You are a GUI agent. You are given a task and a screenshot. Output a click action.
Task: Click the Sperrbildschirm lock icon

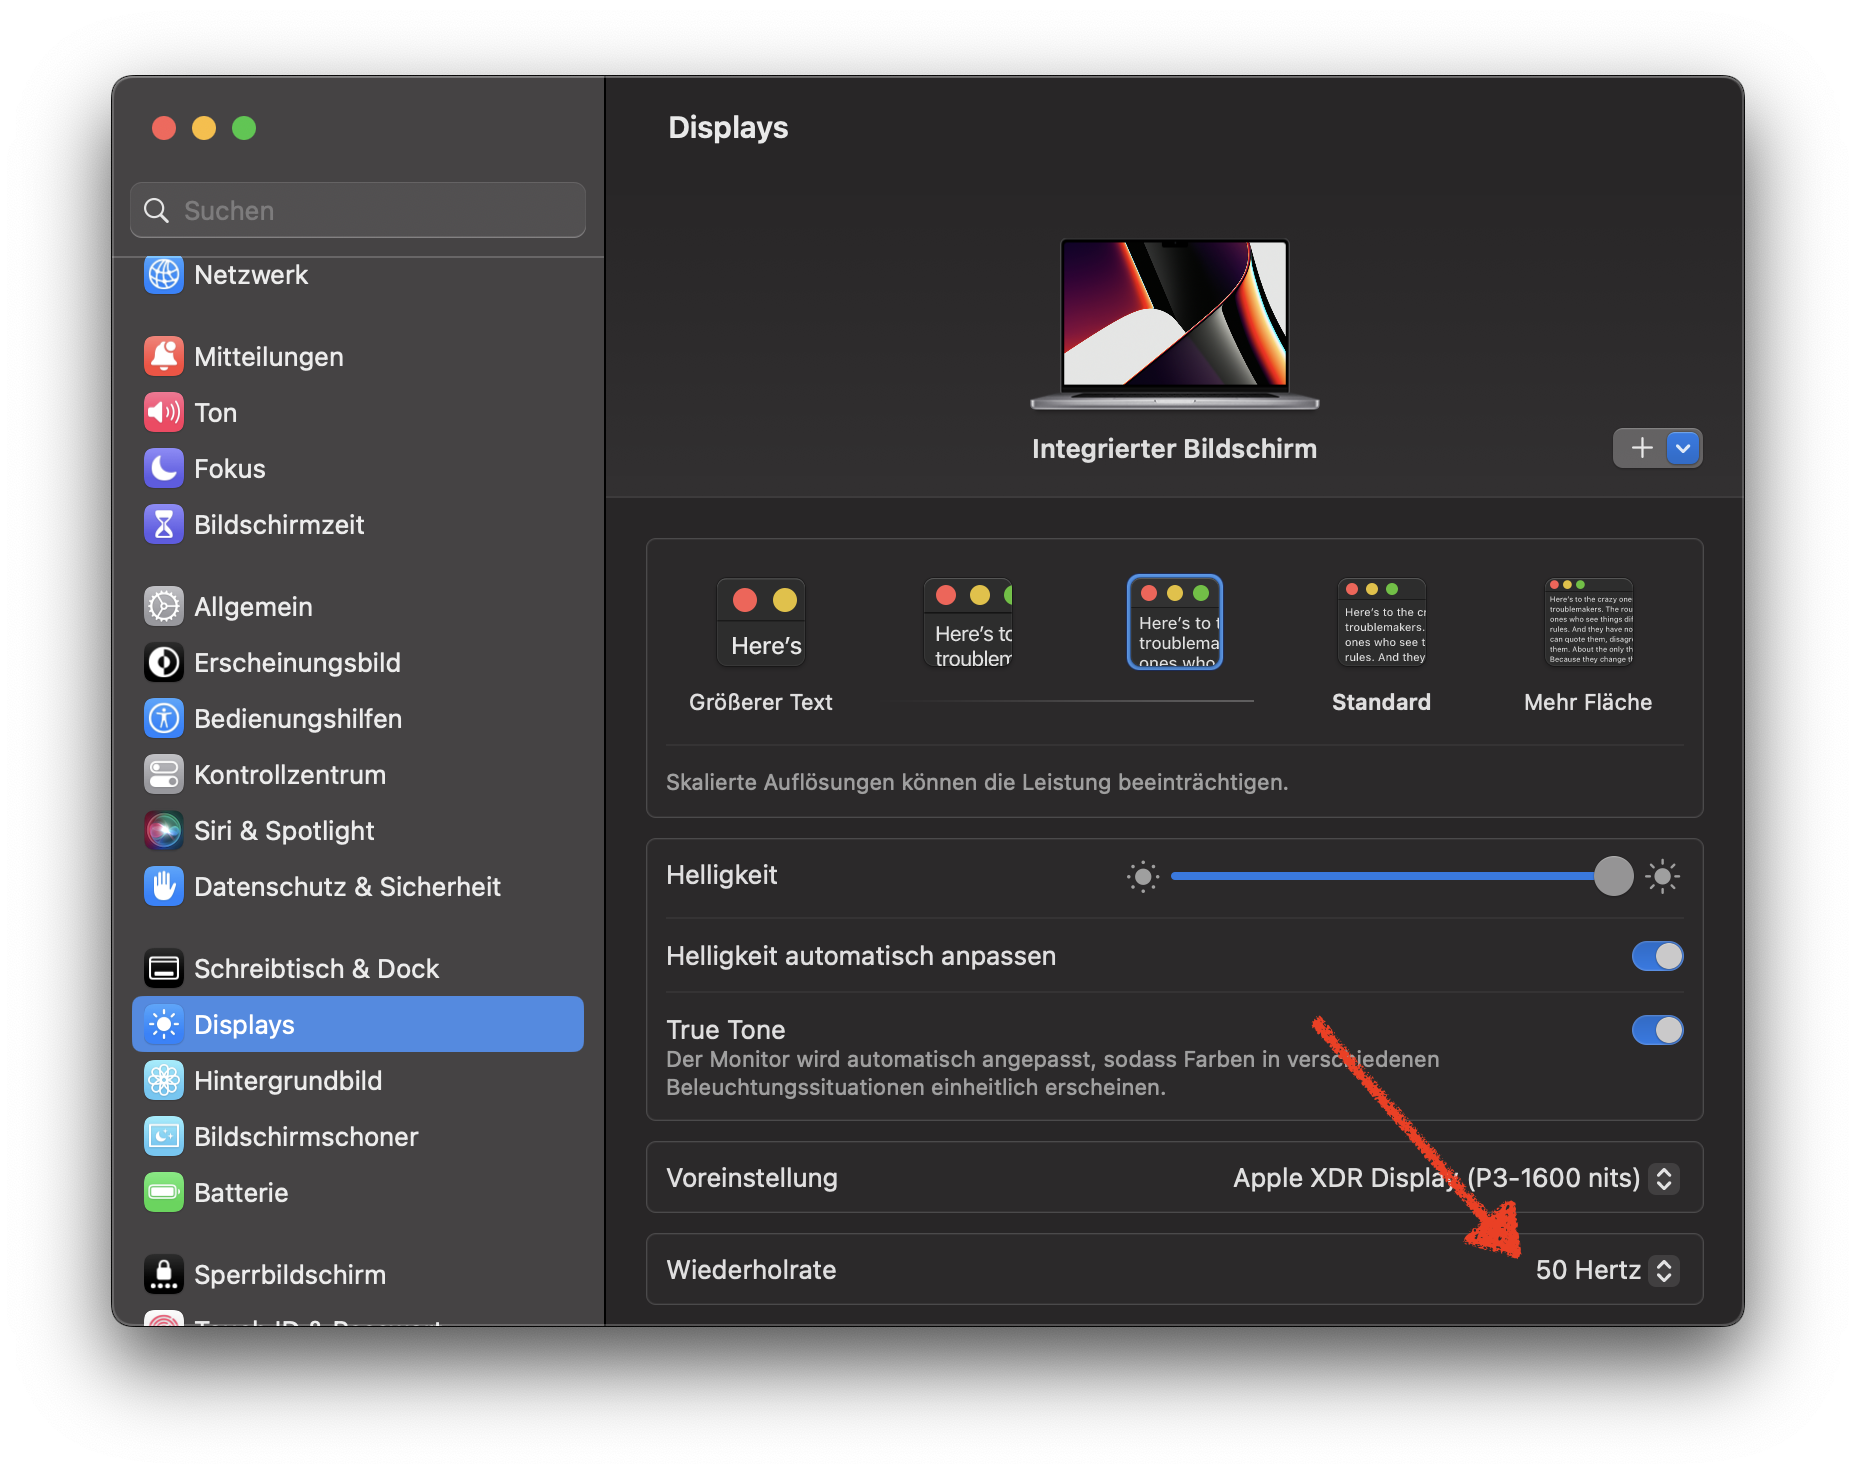point(164,1274)
